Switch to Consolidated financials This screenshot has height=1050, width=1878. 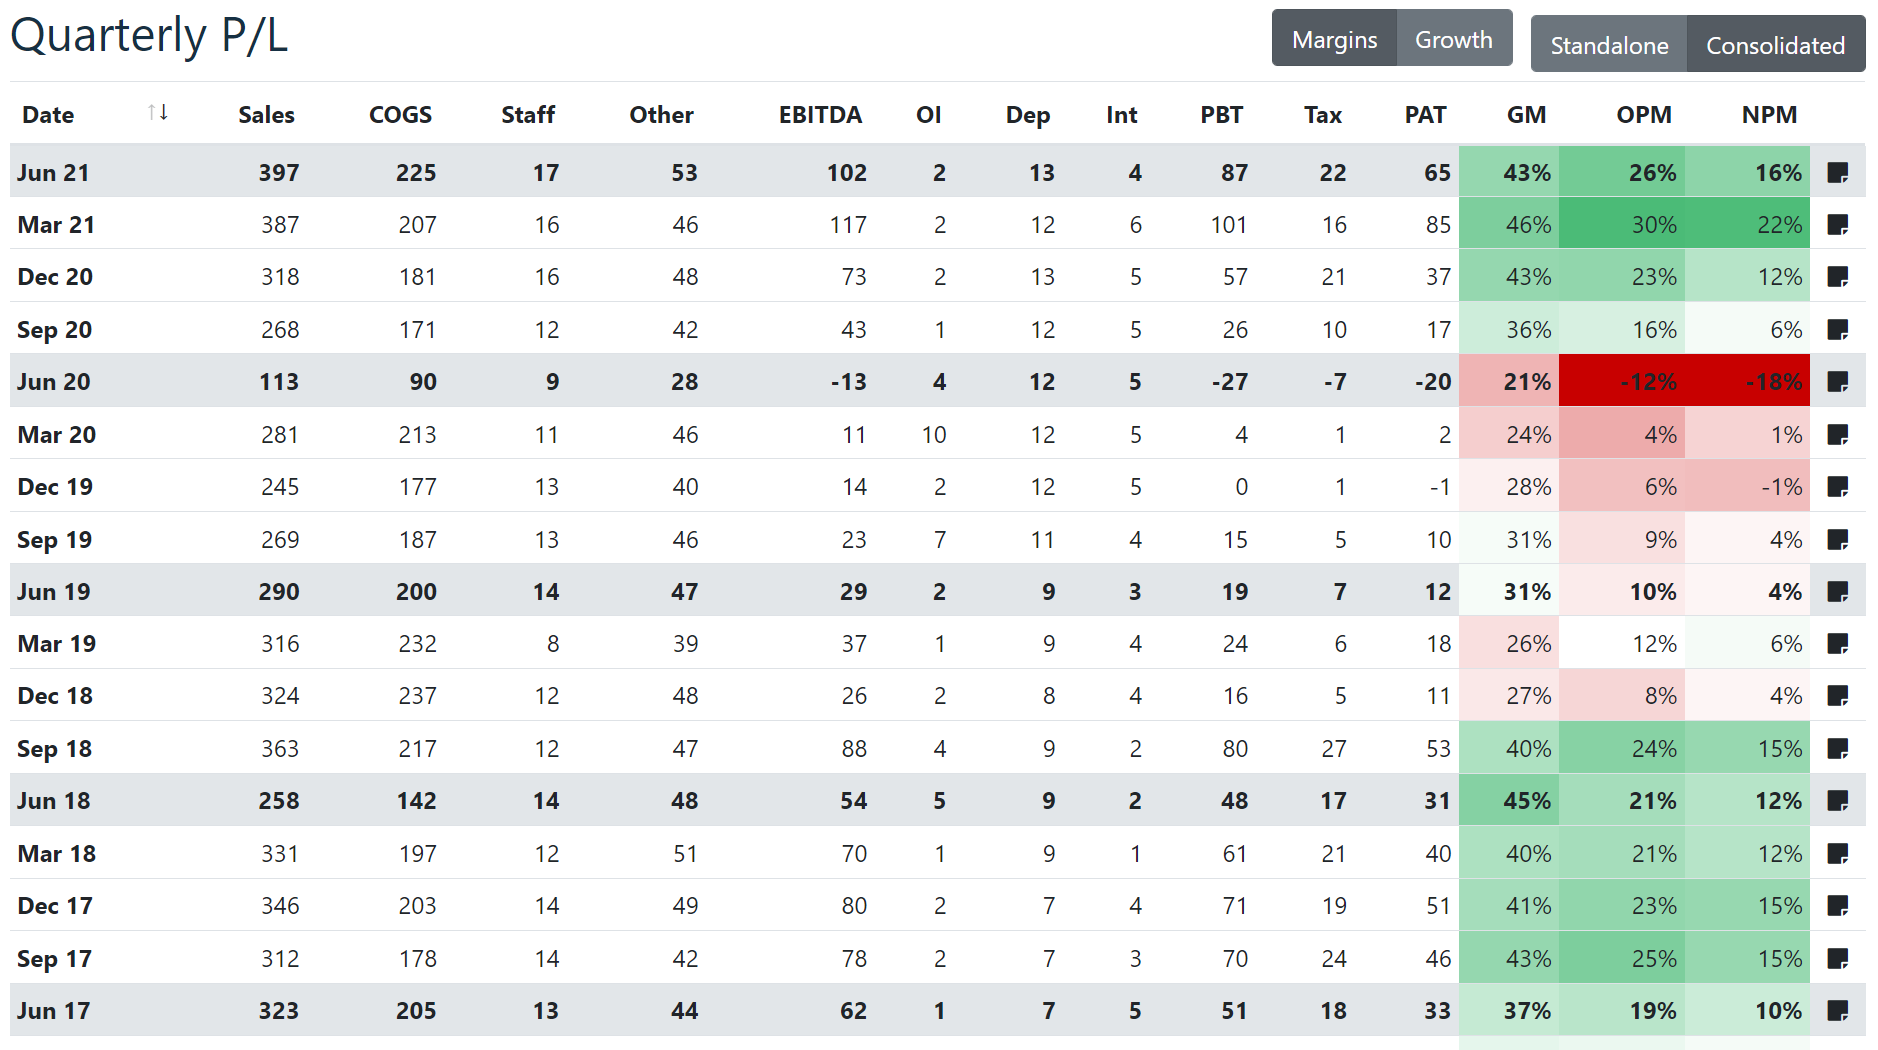pyautogui.click(x=1775, y=45)
